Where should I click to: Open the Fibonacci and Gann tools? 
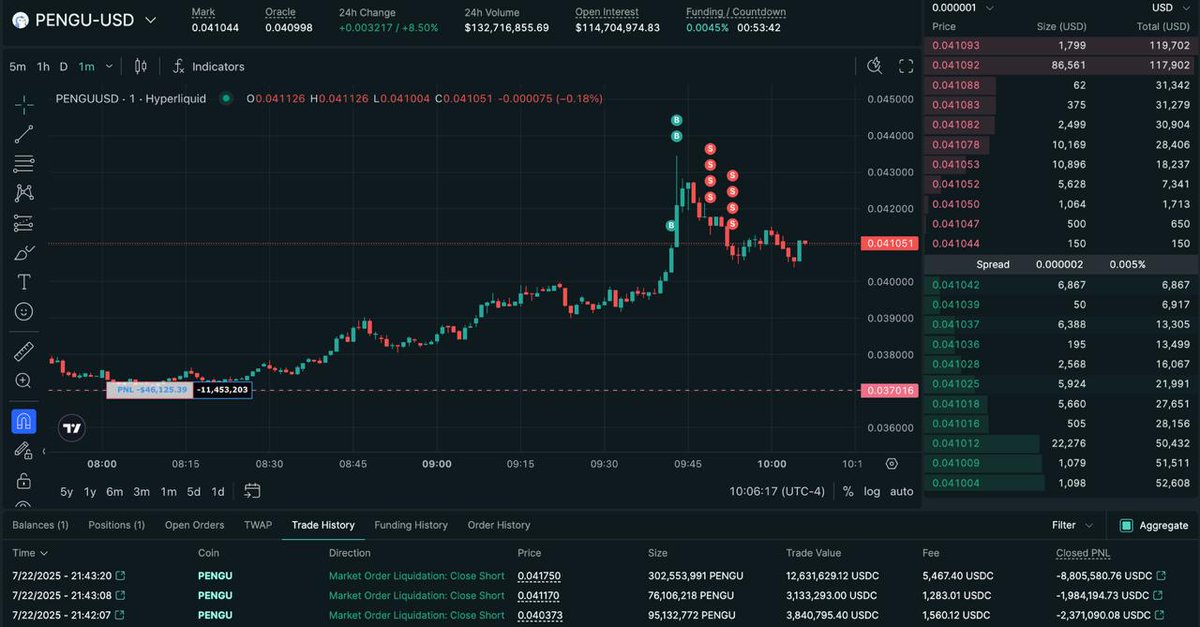(x=24, y=163)
